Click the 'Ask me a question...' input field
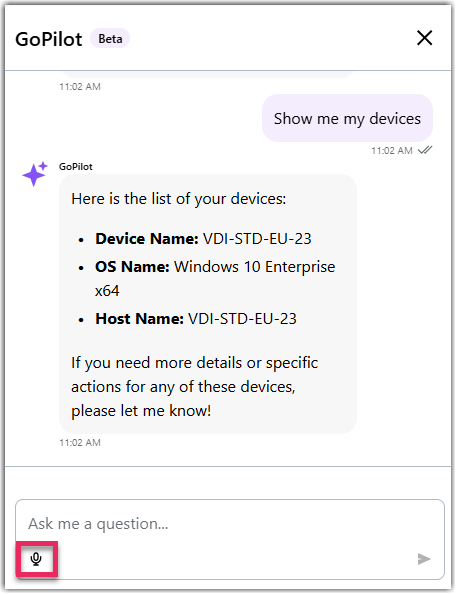 [x=230, y=524]
